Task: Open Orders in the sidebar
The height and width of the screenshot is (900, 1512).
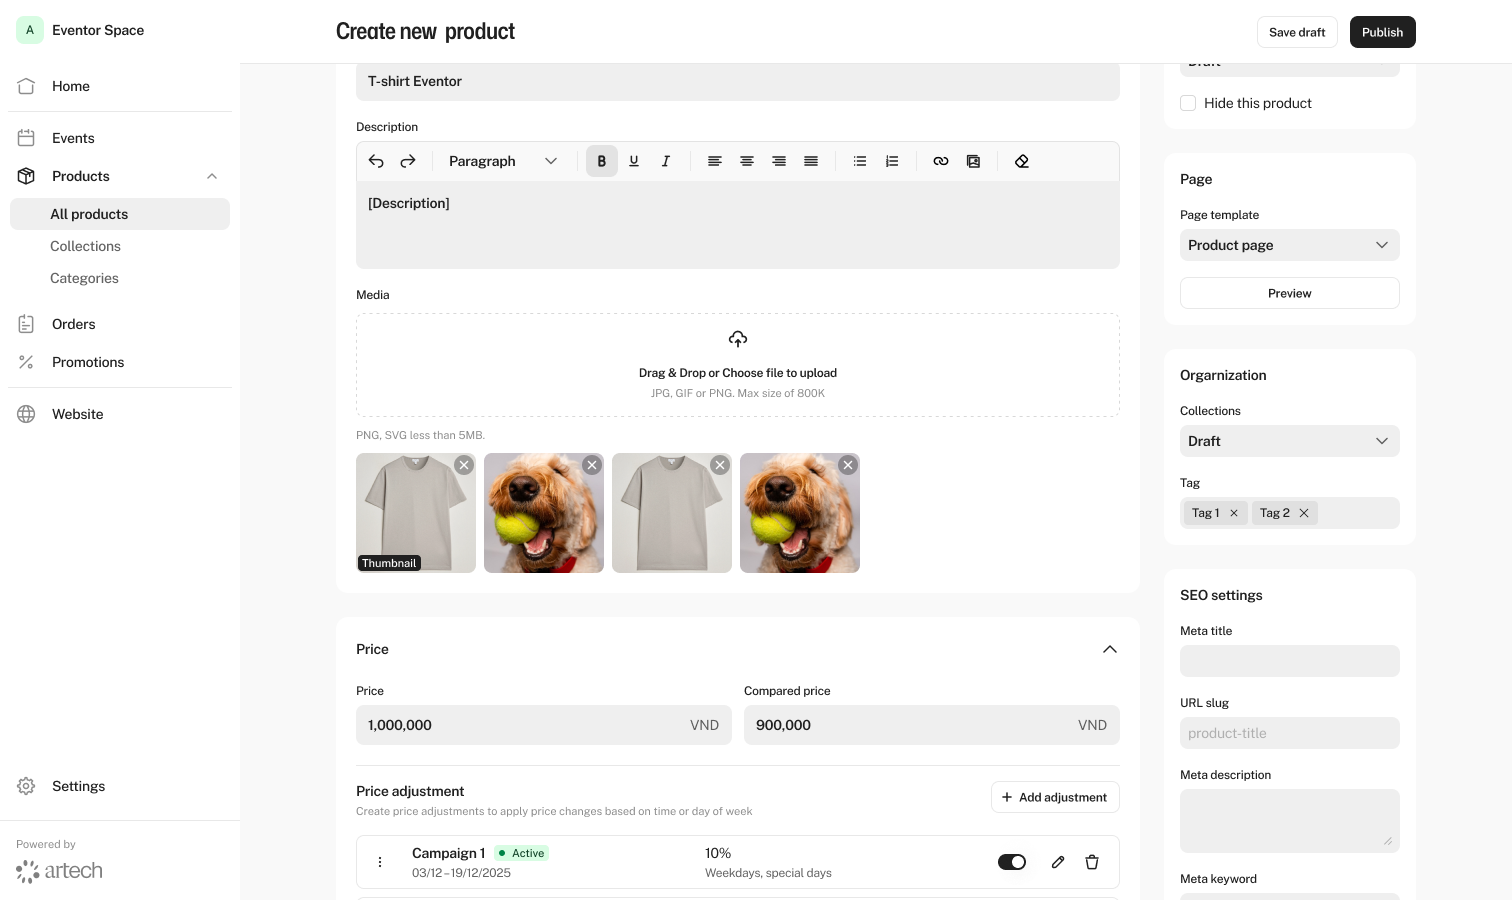Action: pos(74,324)
